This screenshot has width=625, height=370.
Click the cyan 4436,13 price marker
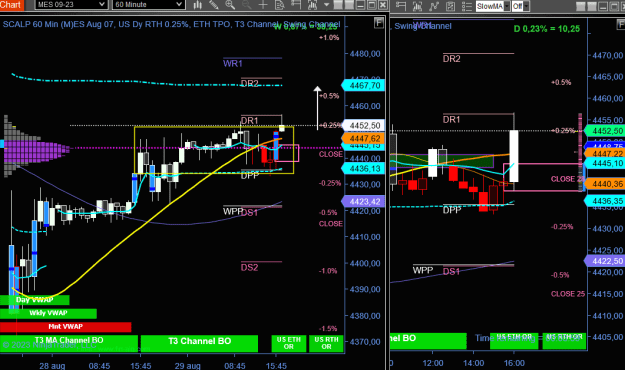tap(363, 169)
